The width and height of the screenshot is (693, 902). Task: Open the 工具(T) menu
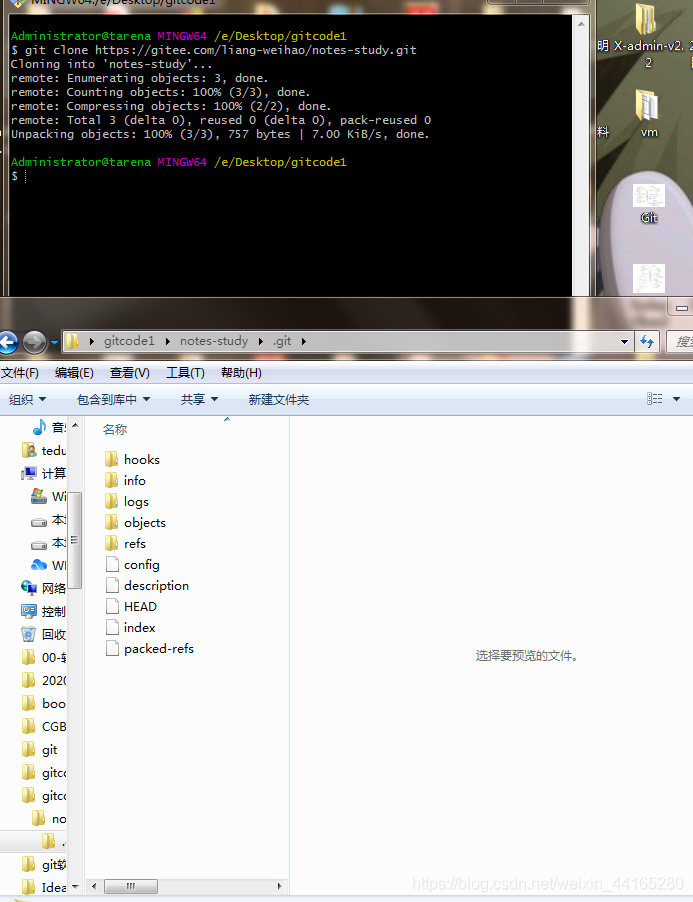click(x=185, y=373)
